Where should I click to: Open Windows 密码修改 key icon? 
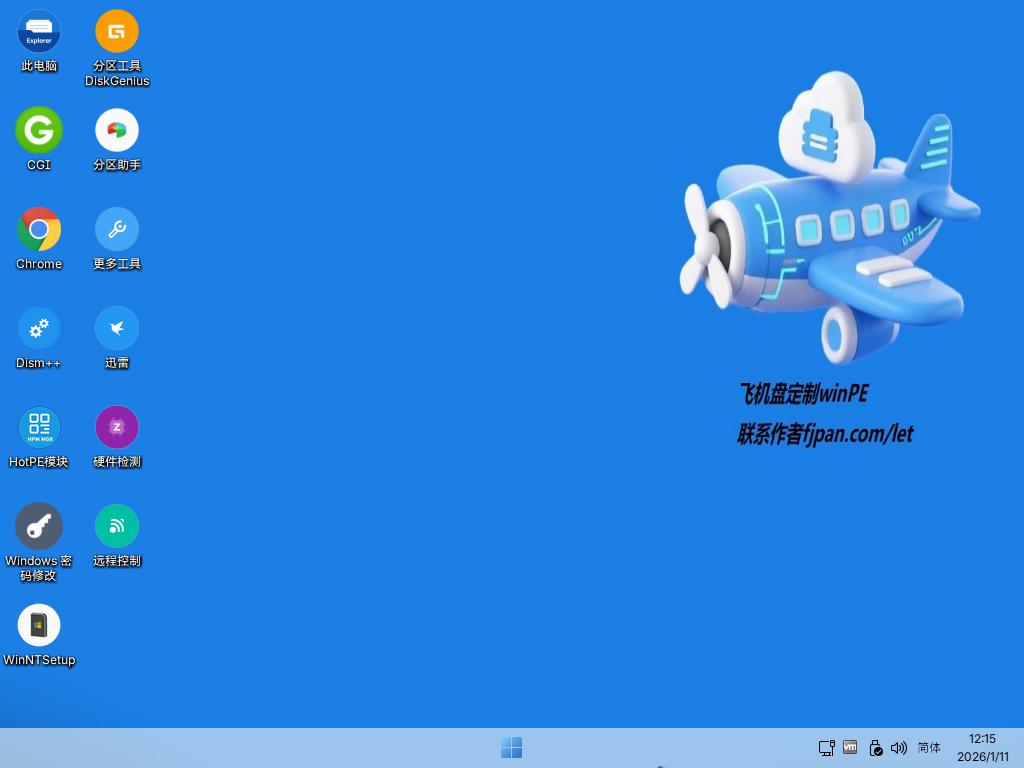coord(39,526)
